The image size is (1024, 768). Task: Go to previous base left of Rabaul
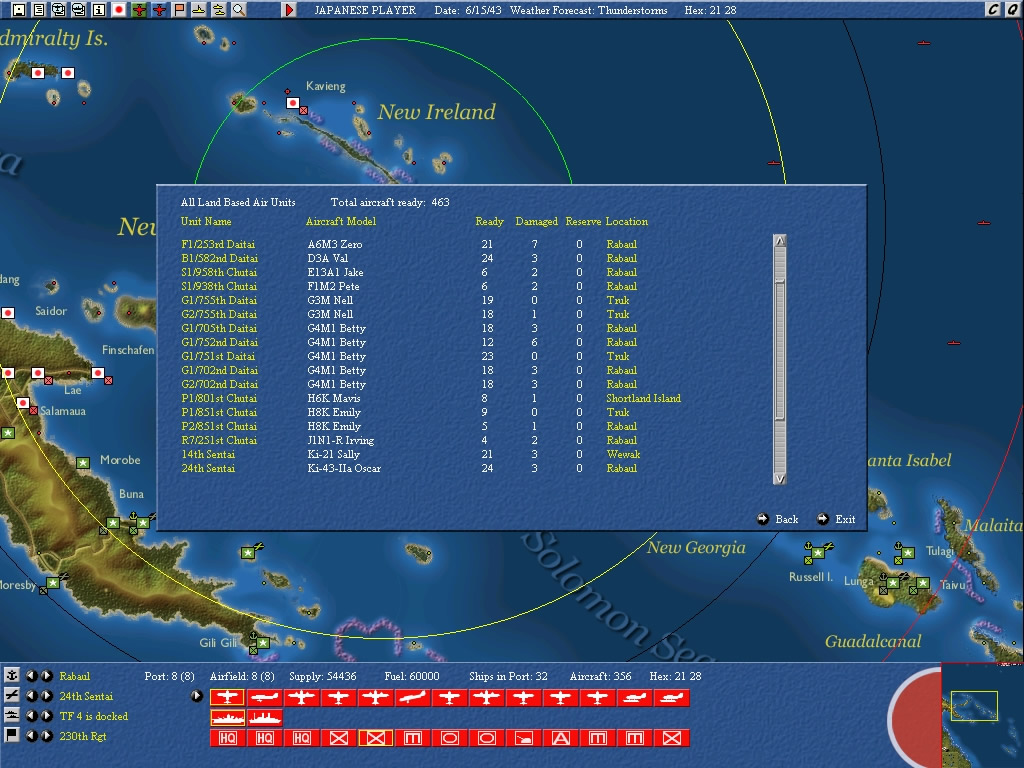(32, 676)
